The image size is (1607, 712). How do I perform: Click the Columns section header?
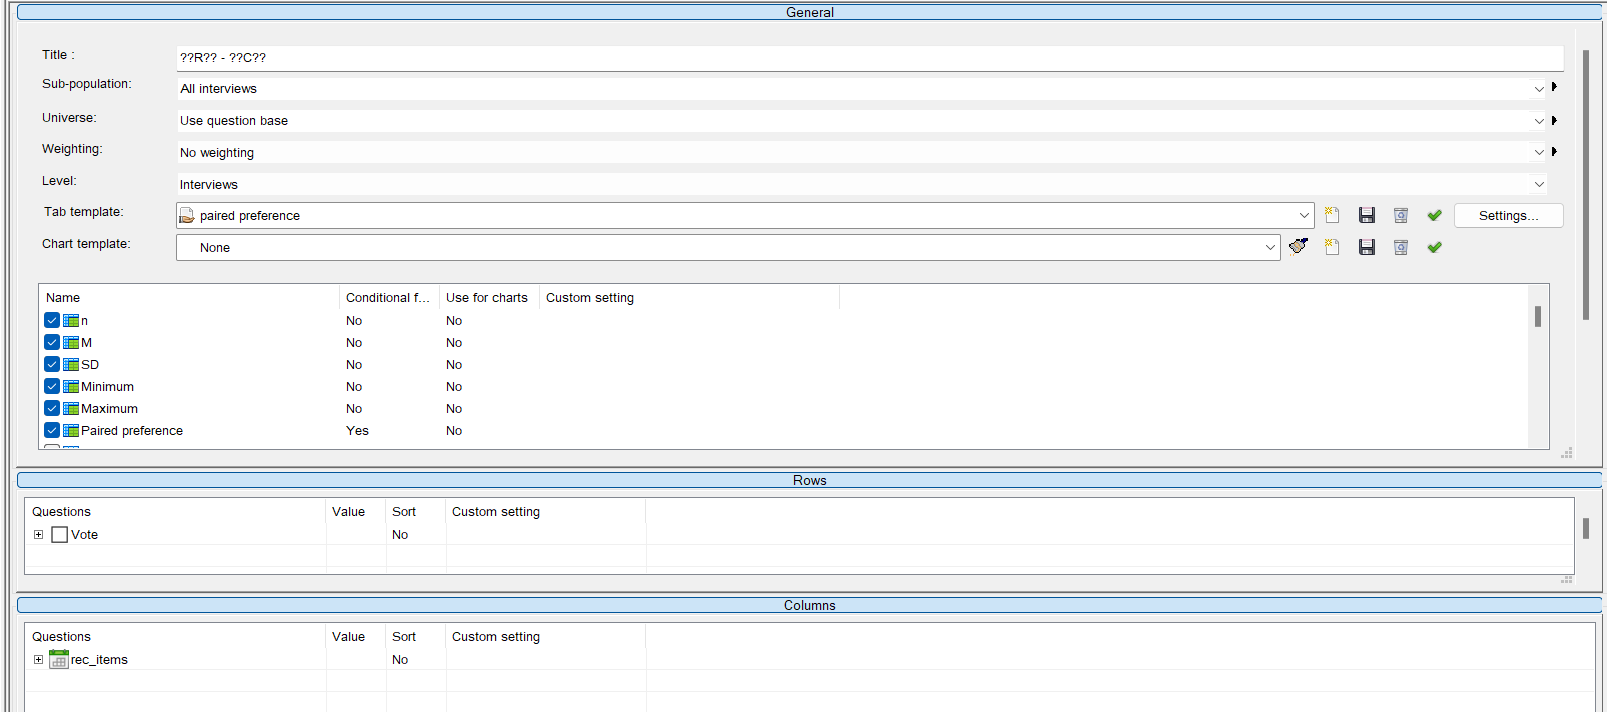[809, 605]
